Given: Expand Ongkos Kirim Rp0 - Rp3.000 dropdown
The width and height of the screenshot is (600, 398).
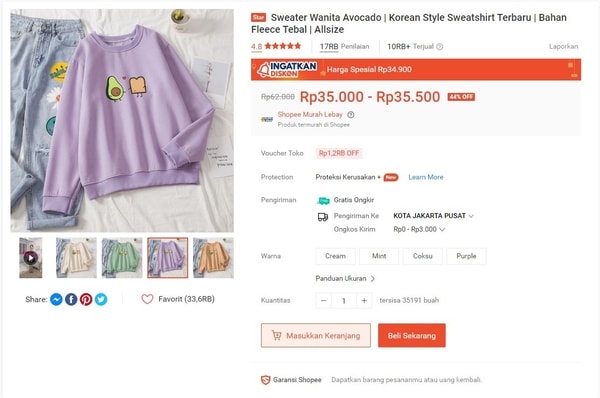Looking at the screenshot, I should [419, 229].
